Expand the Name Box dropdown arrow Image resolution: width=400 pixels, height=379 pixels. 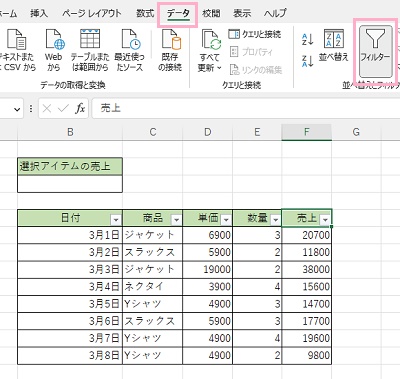(17, 109)
